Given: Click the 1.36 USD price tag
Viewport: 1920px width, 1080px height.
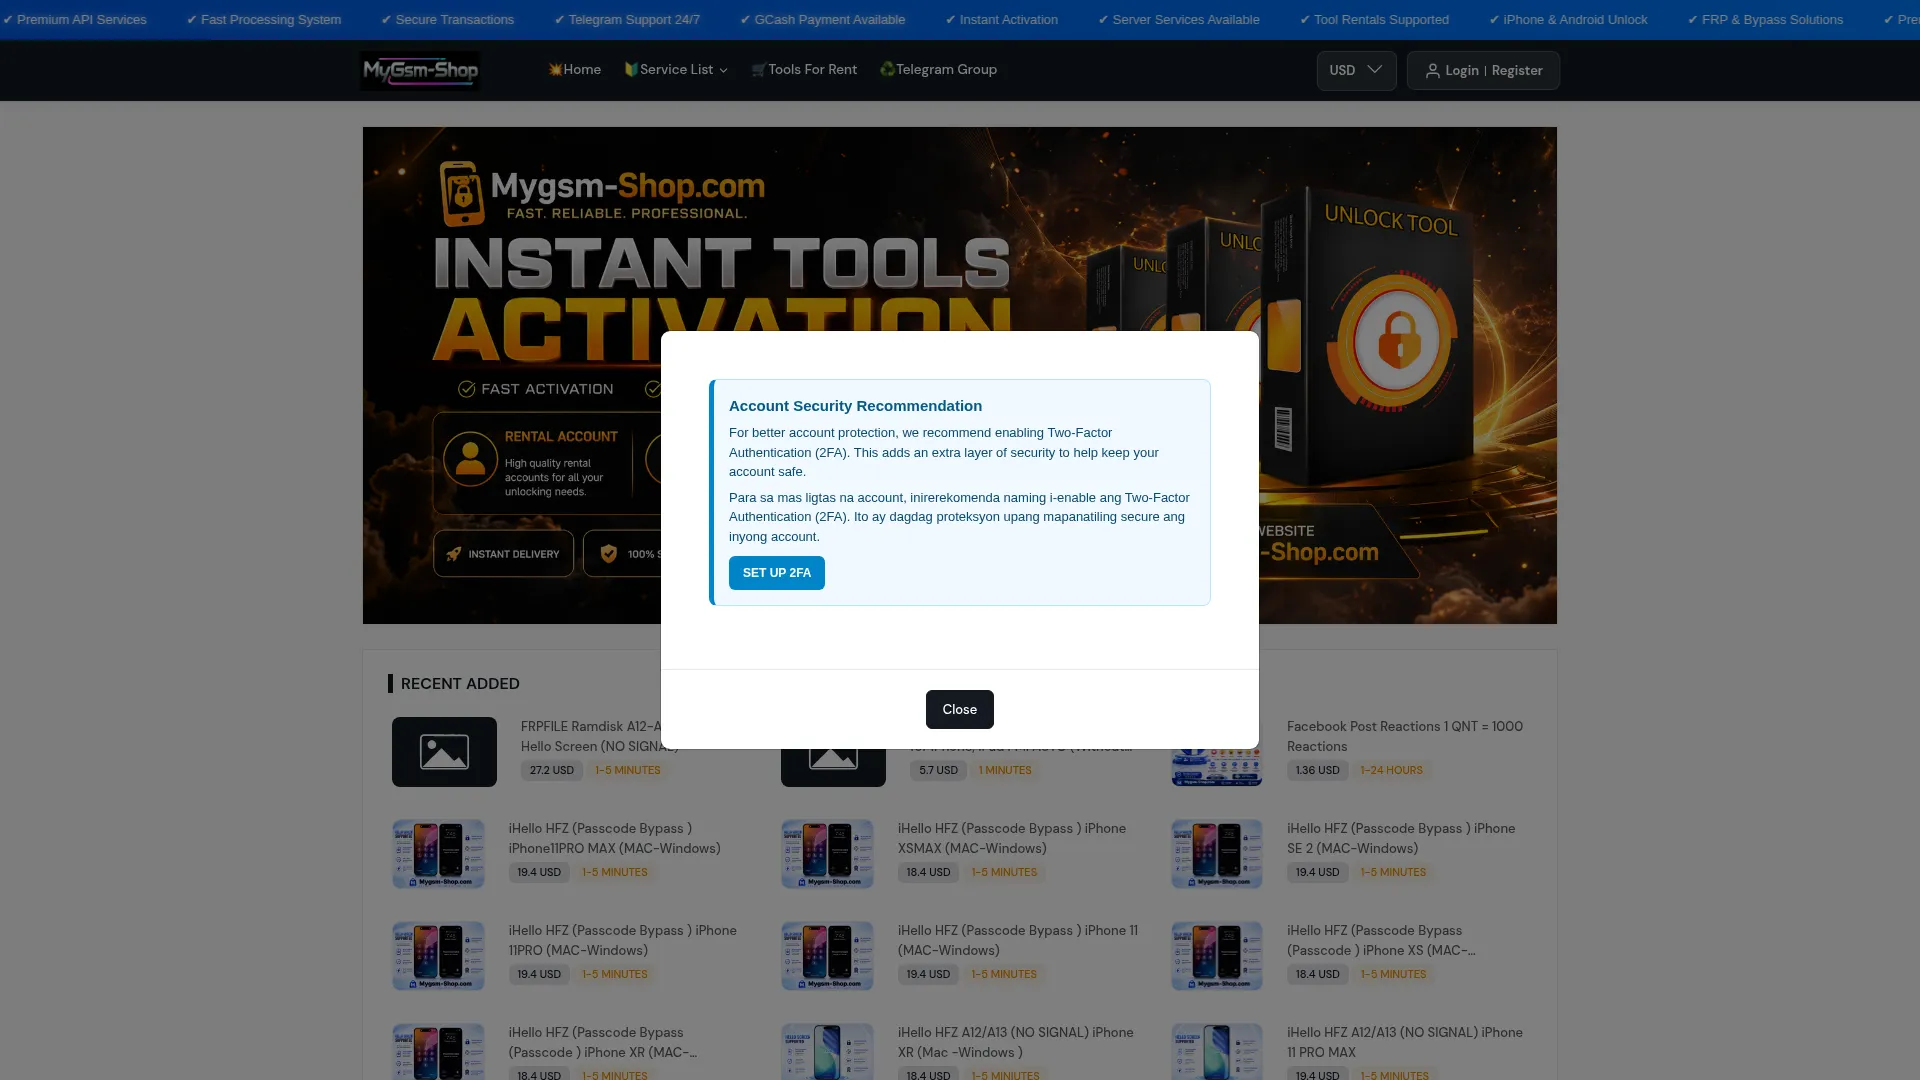Looking at the screenshot, I should click(1317, 770).
